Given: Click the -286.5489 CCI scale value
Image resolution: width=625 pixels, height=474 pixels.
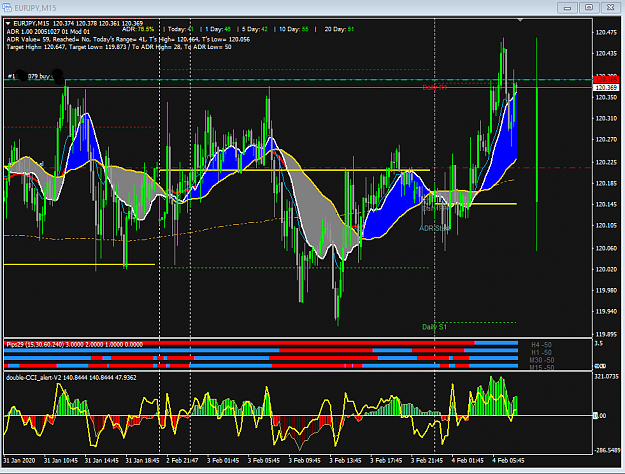Looking at the screenshot, I should point(606,450).
